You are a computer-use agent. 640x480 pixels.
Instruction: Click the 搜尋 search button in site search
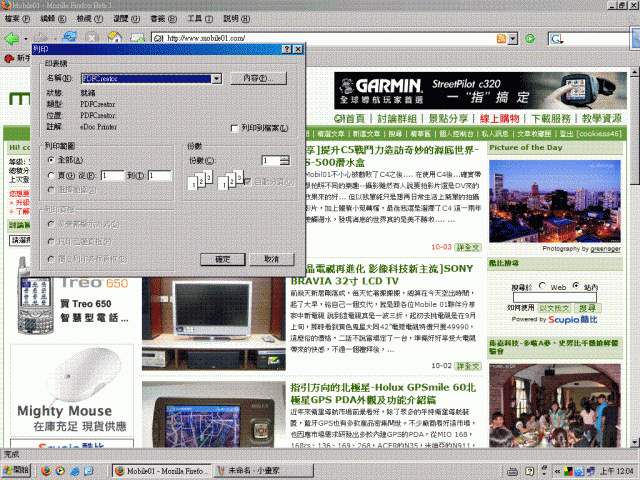[587, 308]
